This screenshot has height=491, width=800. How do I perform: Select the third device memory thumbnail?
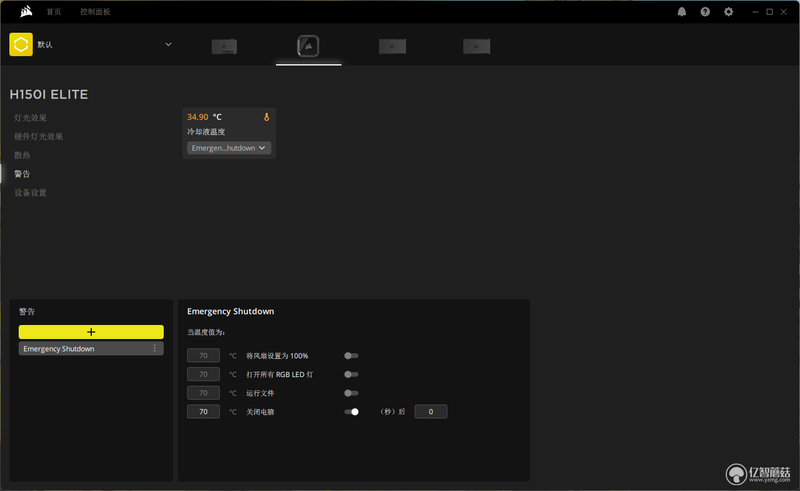tap(392, 46)
